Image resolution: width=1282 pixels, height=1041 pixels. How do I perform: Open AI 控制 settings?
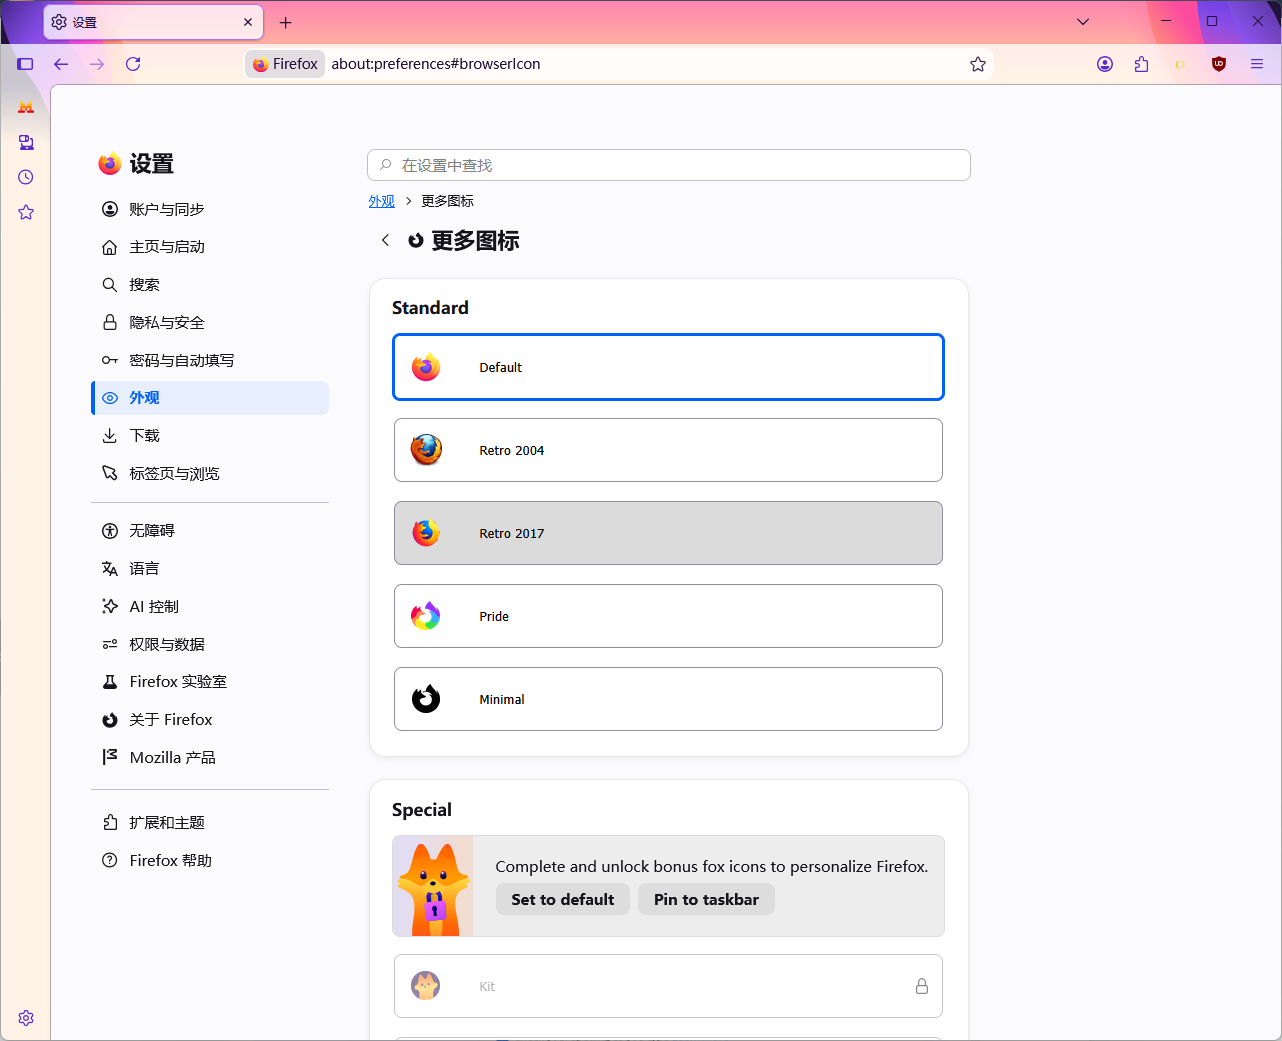point(210,607)
